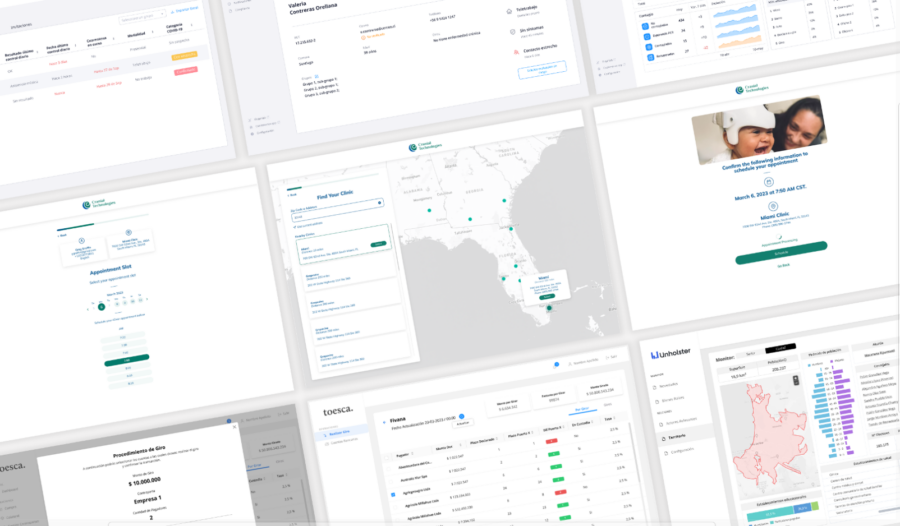Click the blue notification icon above Finanx table
The width and height of the screenshot is (900, 526).
pyautogui.click(x=461, y=414)
